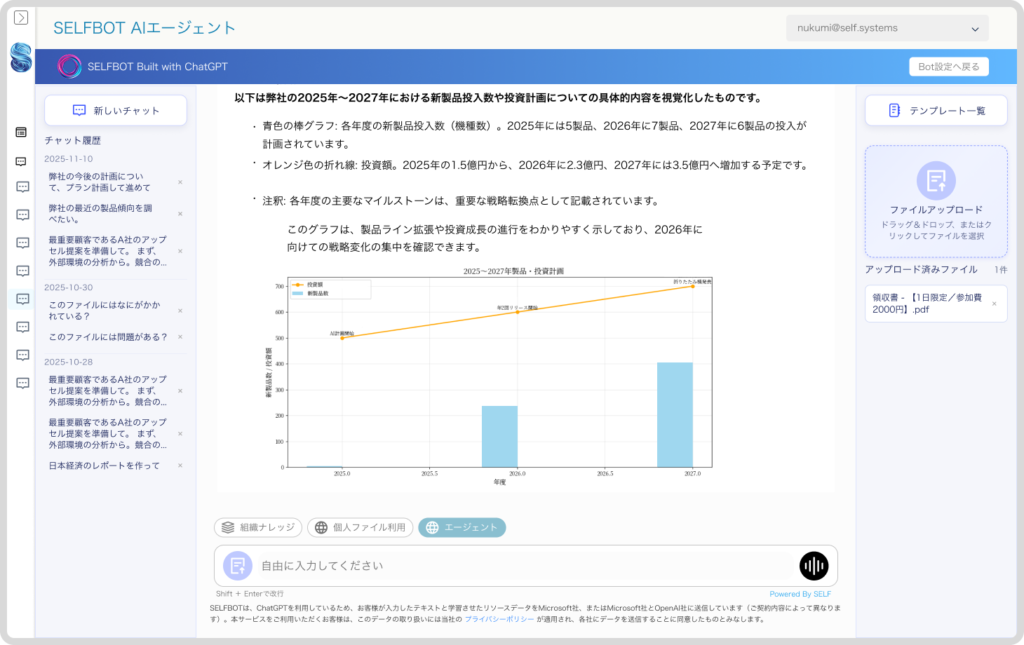Open the プライバシーポリシー link
The image size is (1024, 645).
point(499,620)
